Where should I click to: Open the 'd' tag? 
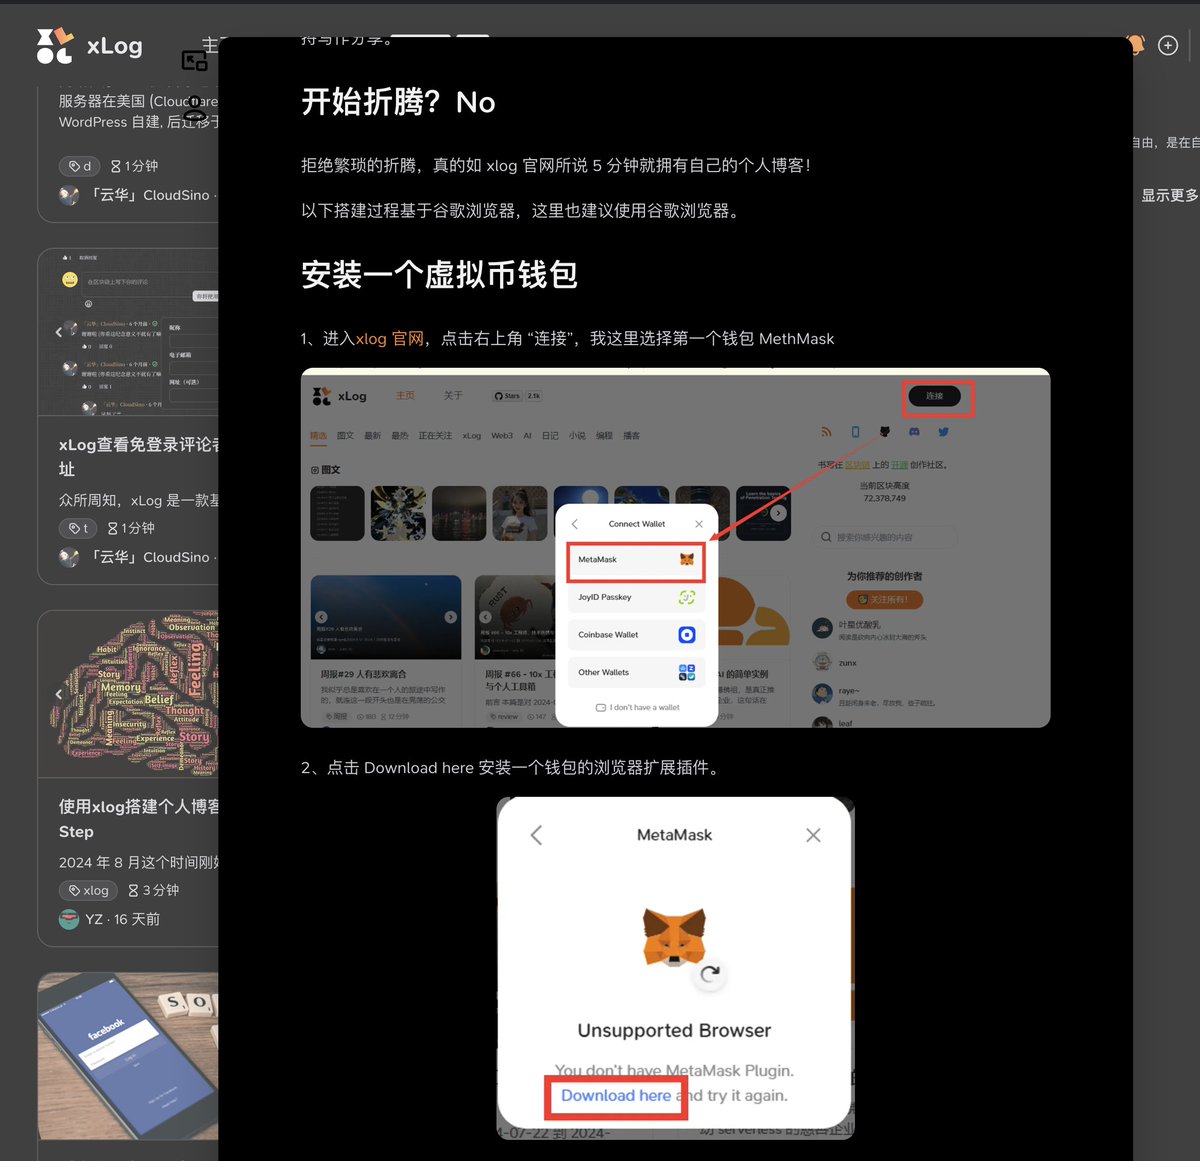click(80, 166)
